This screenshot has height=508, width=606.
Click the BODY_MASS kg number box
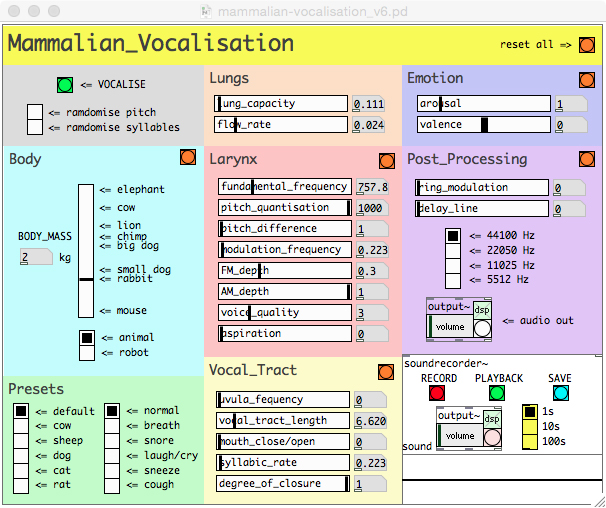point(36,257)
